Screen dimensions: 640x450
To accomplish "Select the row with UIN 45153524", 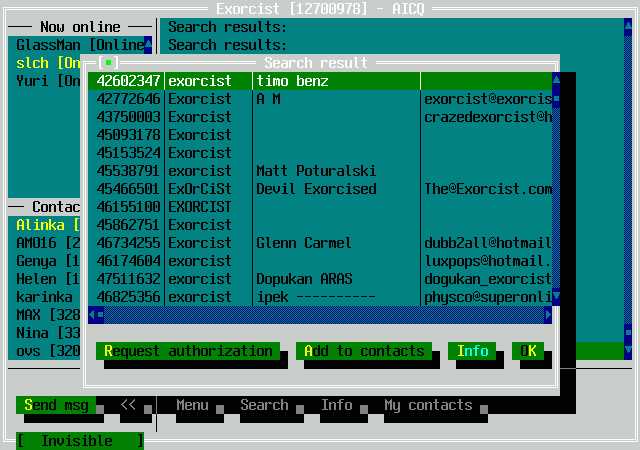I will [320, 153].
